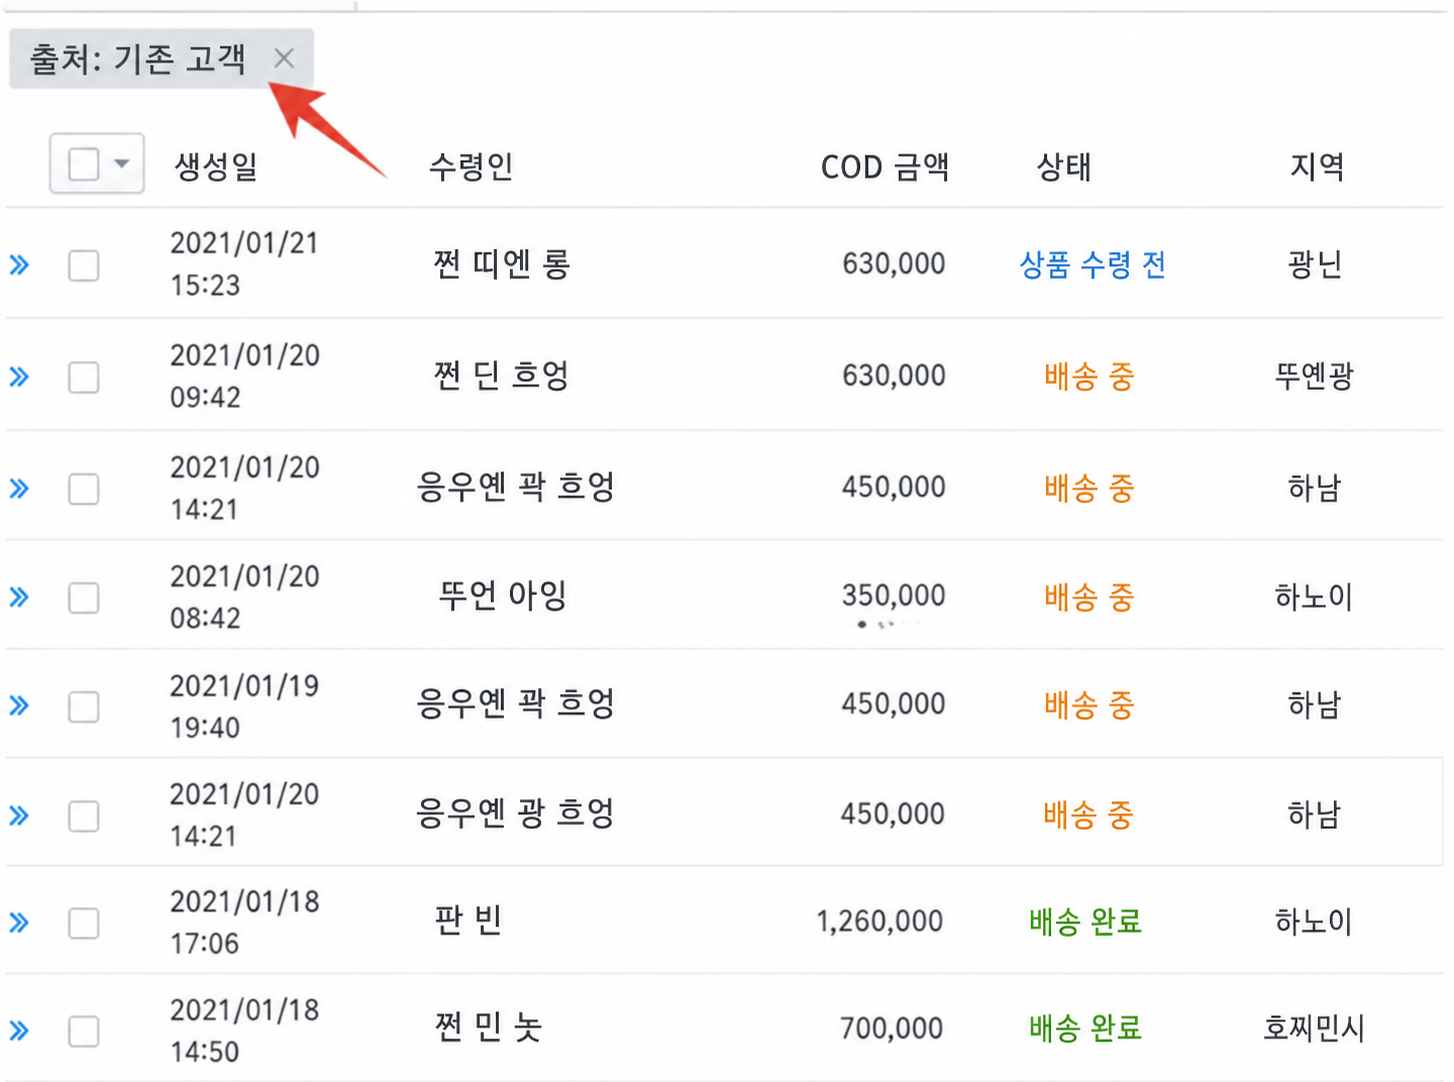Toggle the select-all checkbox in header
The image size is (1454, 1082).
pyautogui.click(x=84, y=163)
